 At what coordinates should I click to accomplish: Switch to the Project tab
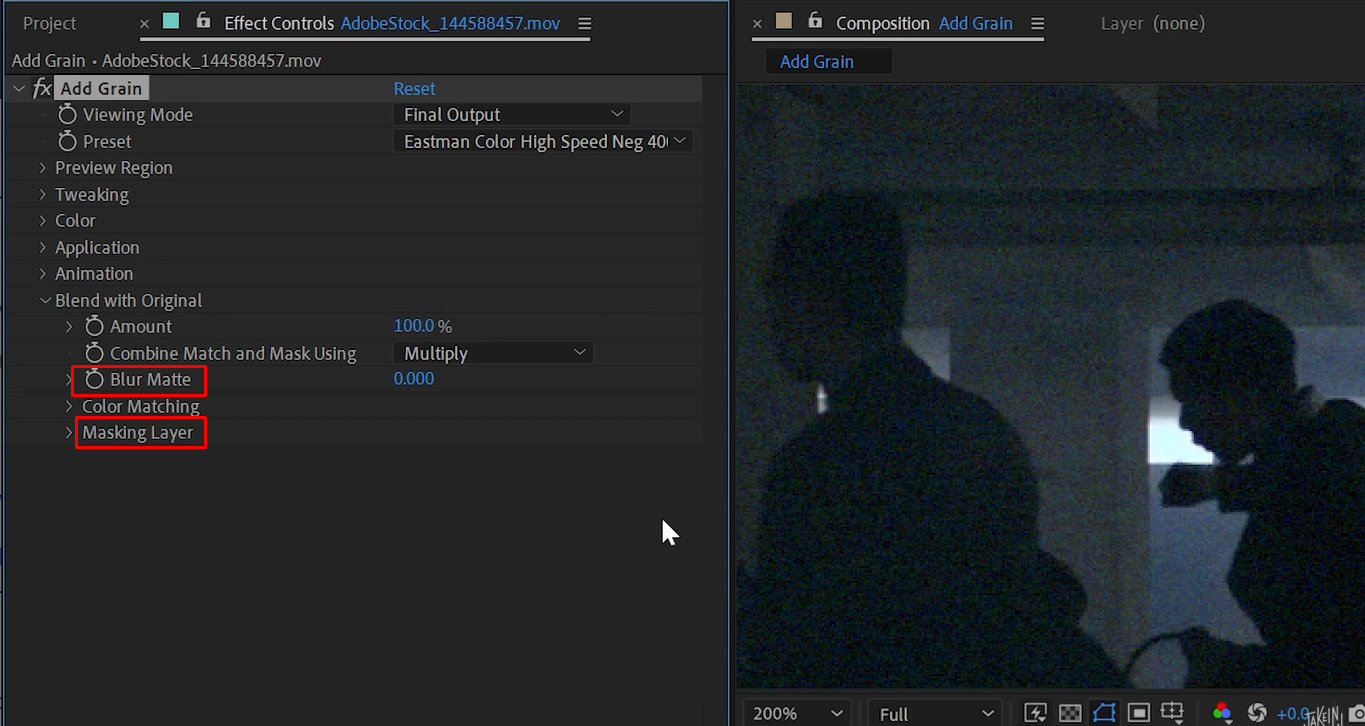click(51, 22)
